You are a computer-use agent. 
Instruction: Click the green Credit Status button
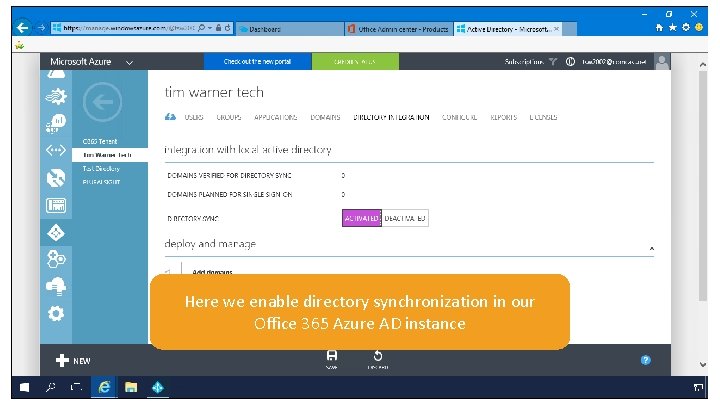click(355, 62)
